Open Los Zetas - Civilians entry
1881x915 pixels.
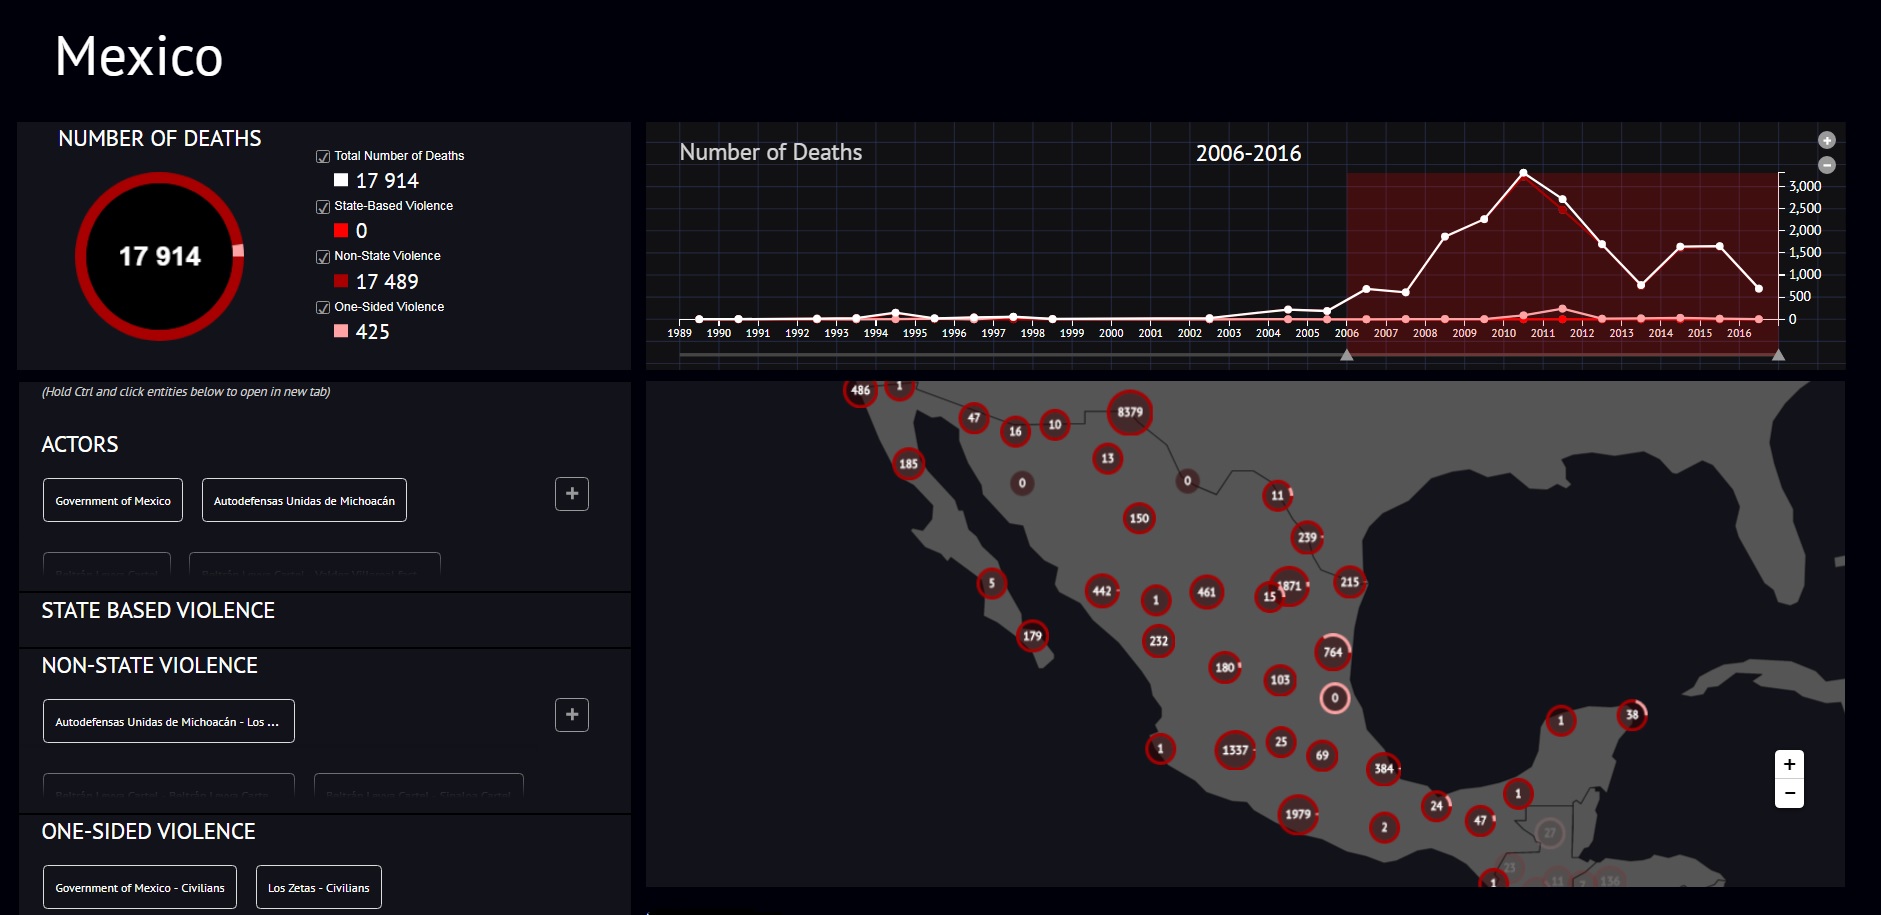click(319, 887)
